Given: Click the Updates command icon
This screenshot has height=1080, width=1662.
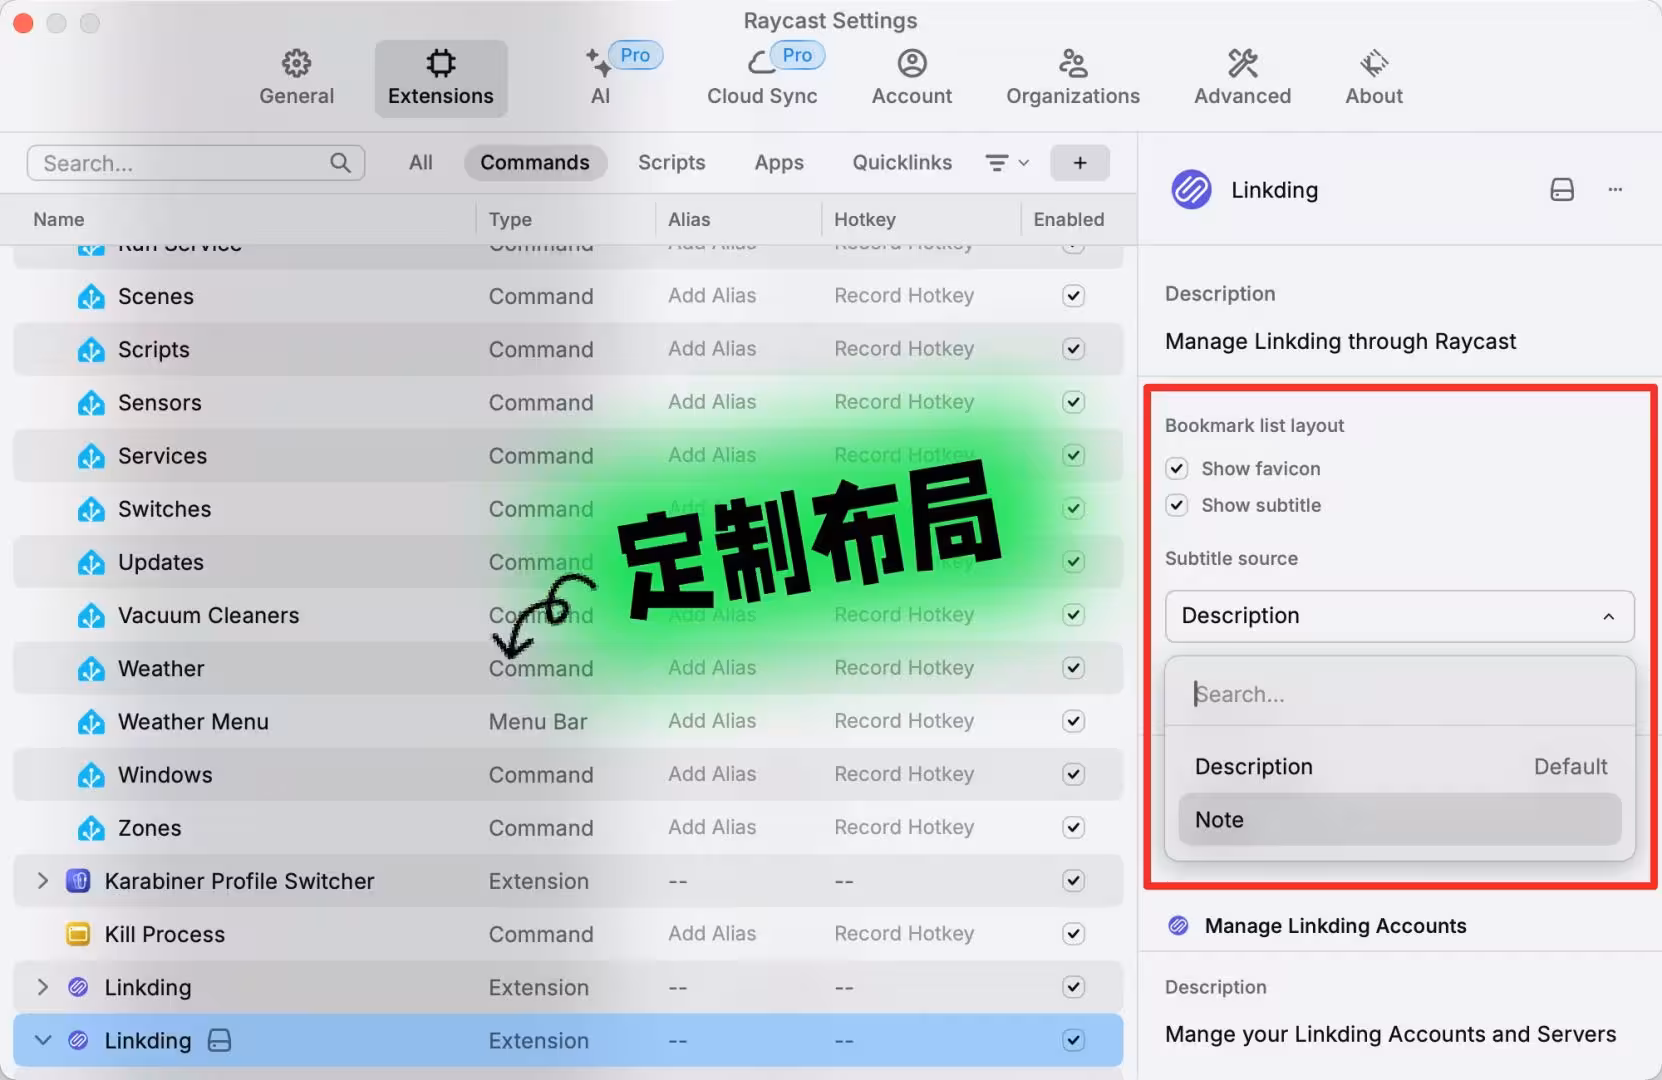Looking at the screenshot, I should pos(91,562).
